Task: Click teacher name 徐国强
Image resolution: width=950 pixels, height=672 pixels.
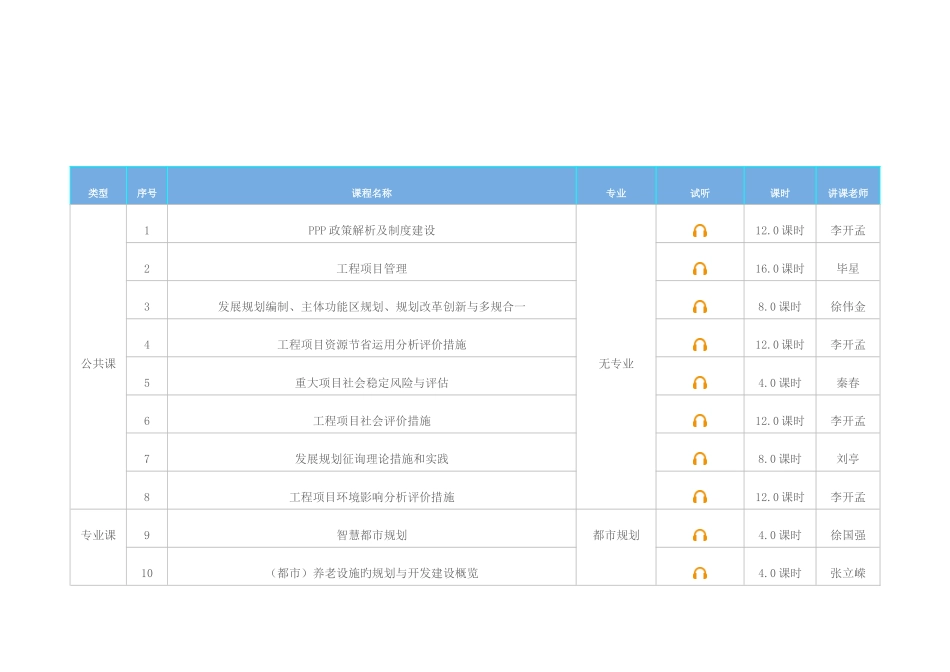Action: (x=848, y=535)
